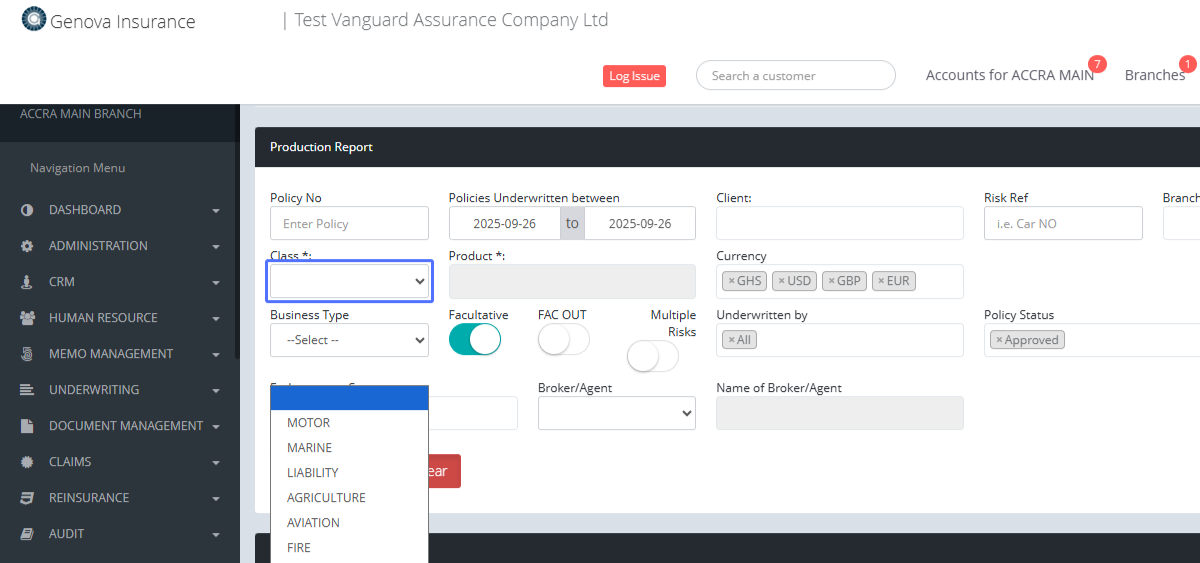Open the Business Type dropdown

point(349,340)
